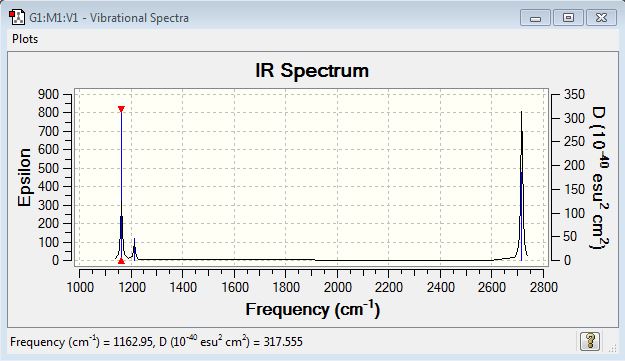
Task: Open the Plots menu
Action: [x=25, y=39]
